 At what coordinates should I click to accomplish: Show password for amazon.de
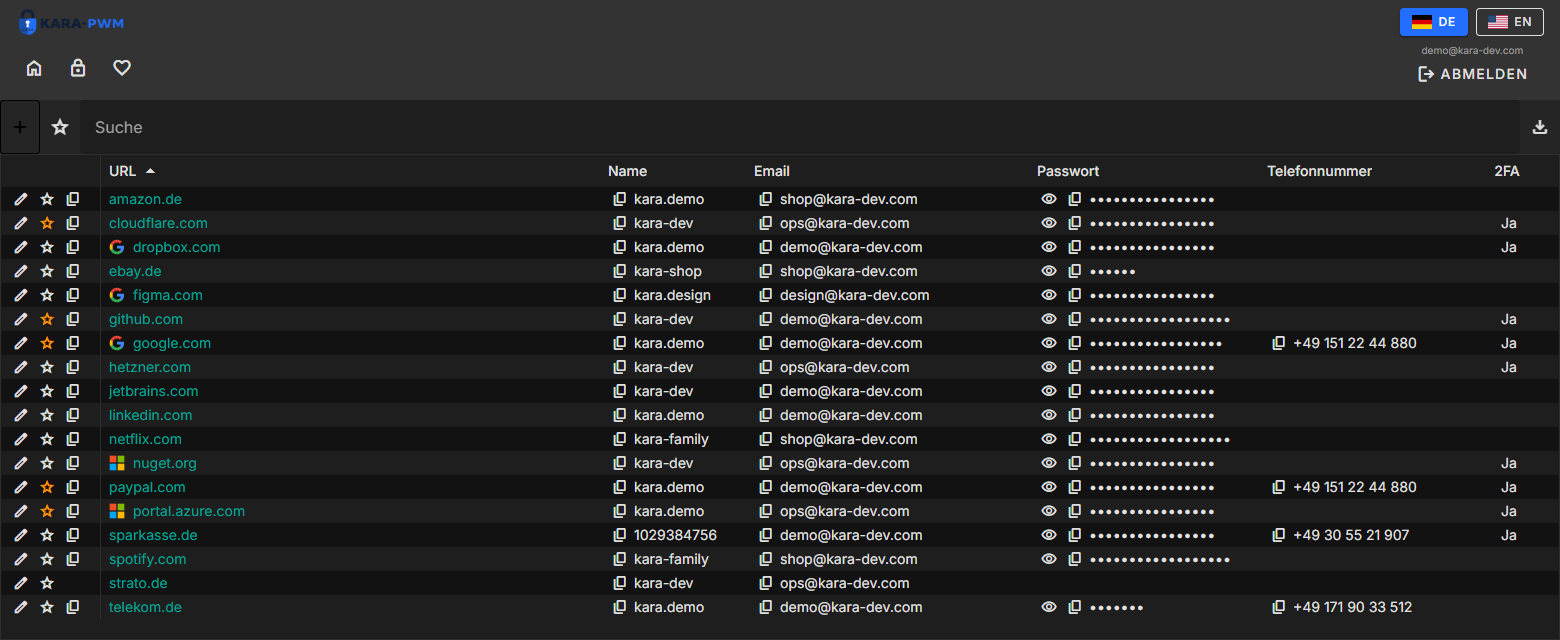1049,199
